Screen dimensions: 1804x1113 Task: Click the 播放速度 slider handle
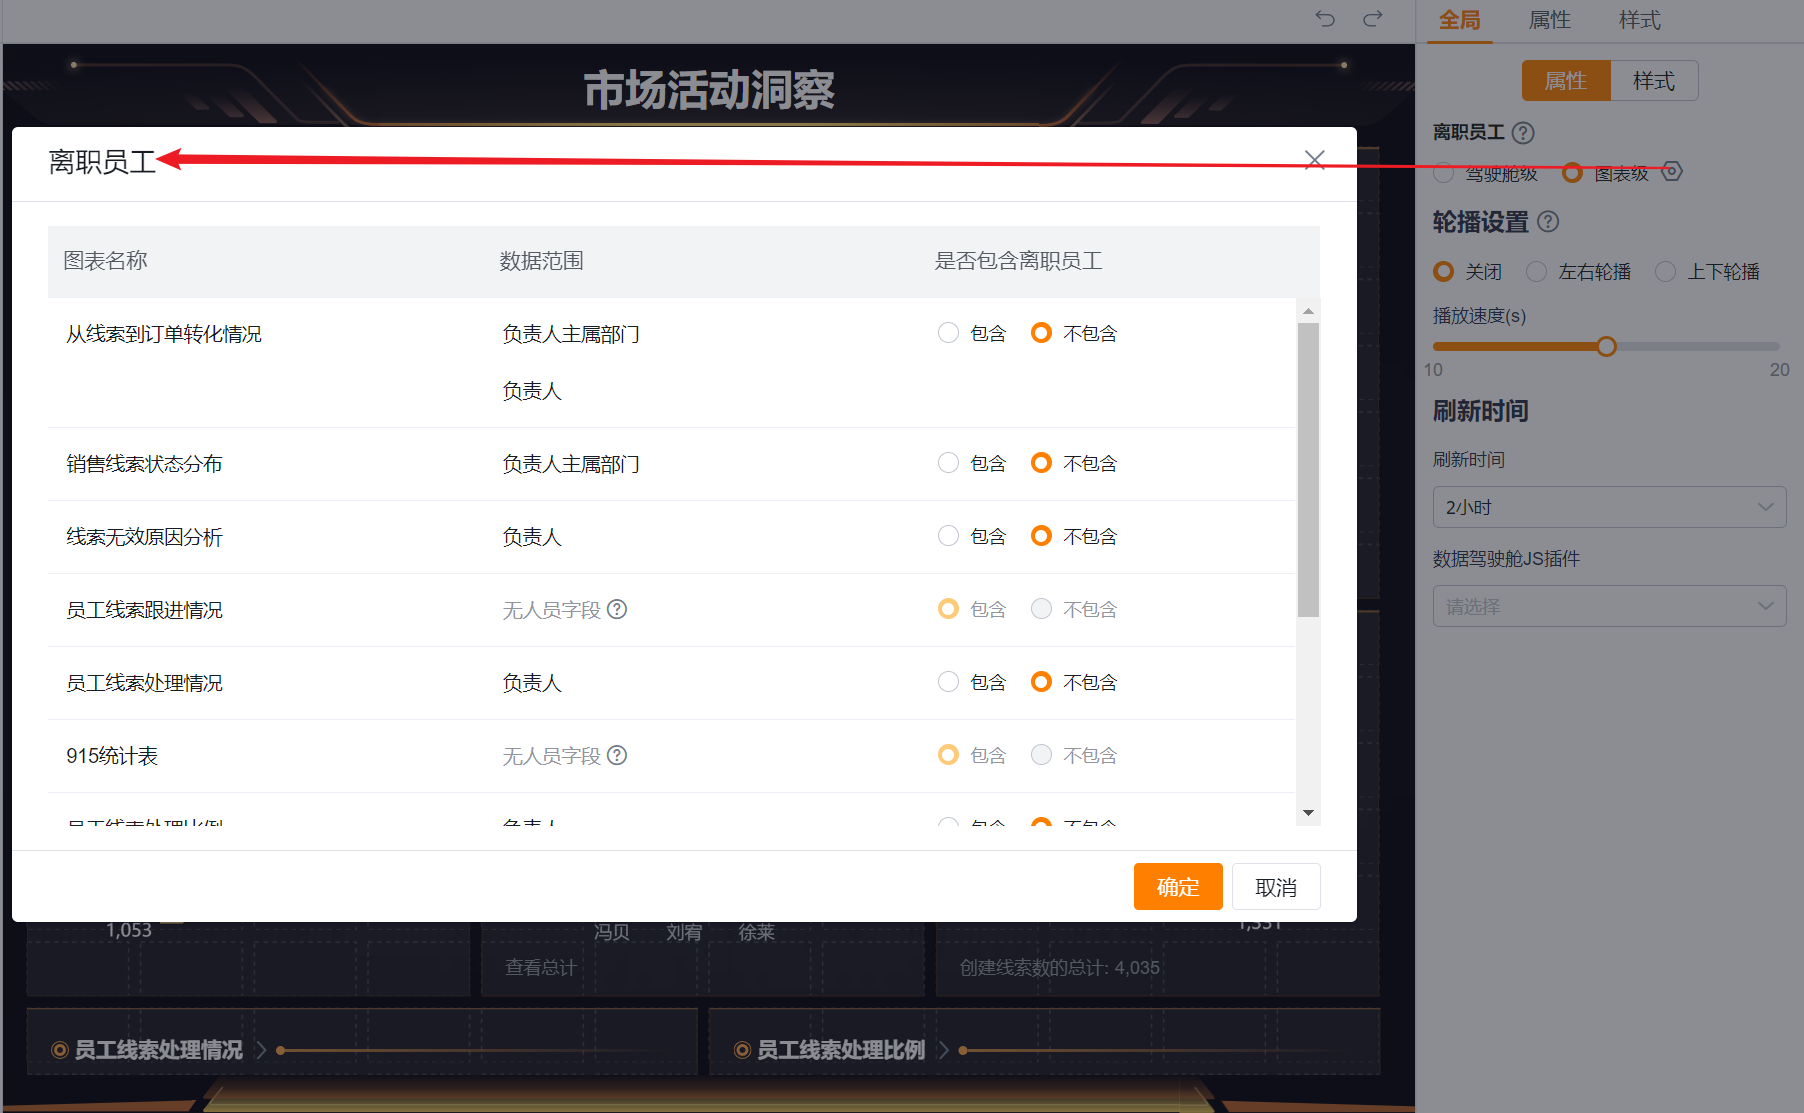1606,346
